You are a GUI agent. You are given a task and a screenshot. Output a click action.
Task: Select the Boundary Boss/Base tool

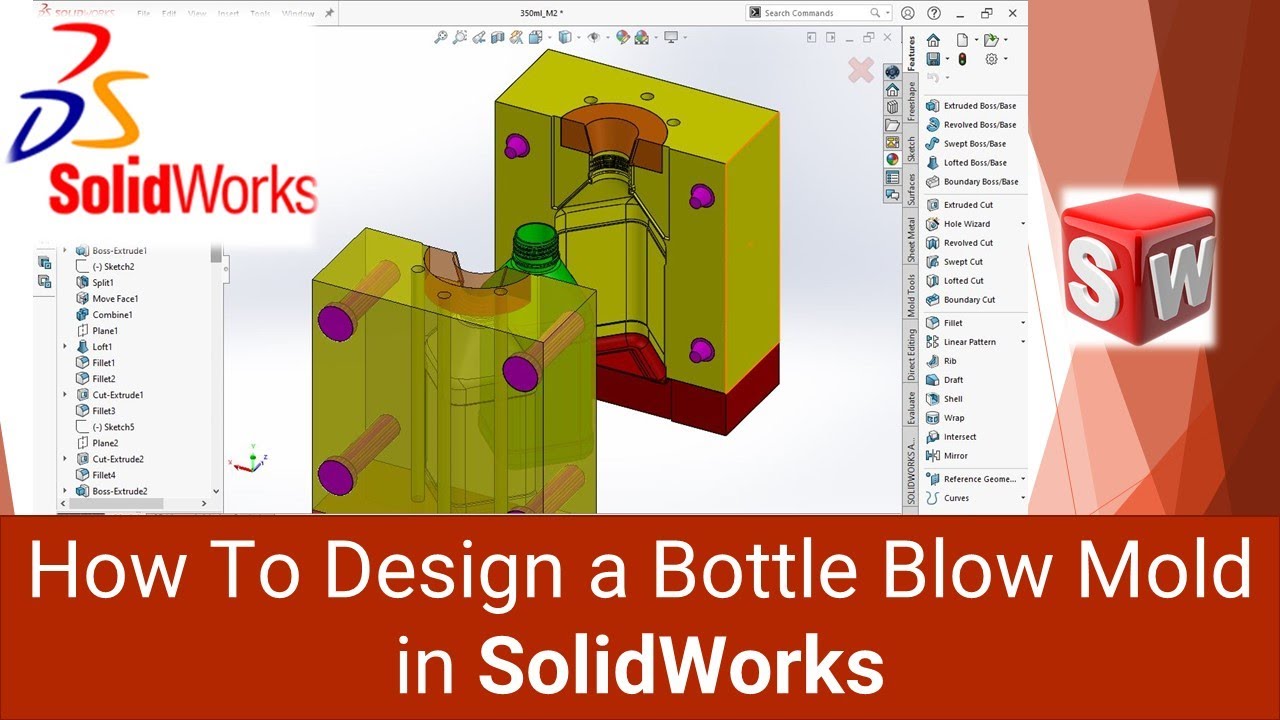972,182
